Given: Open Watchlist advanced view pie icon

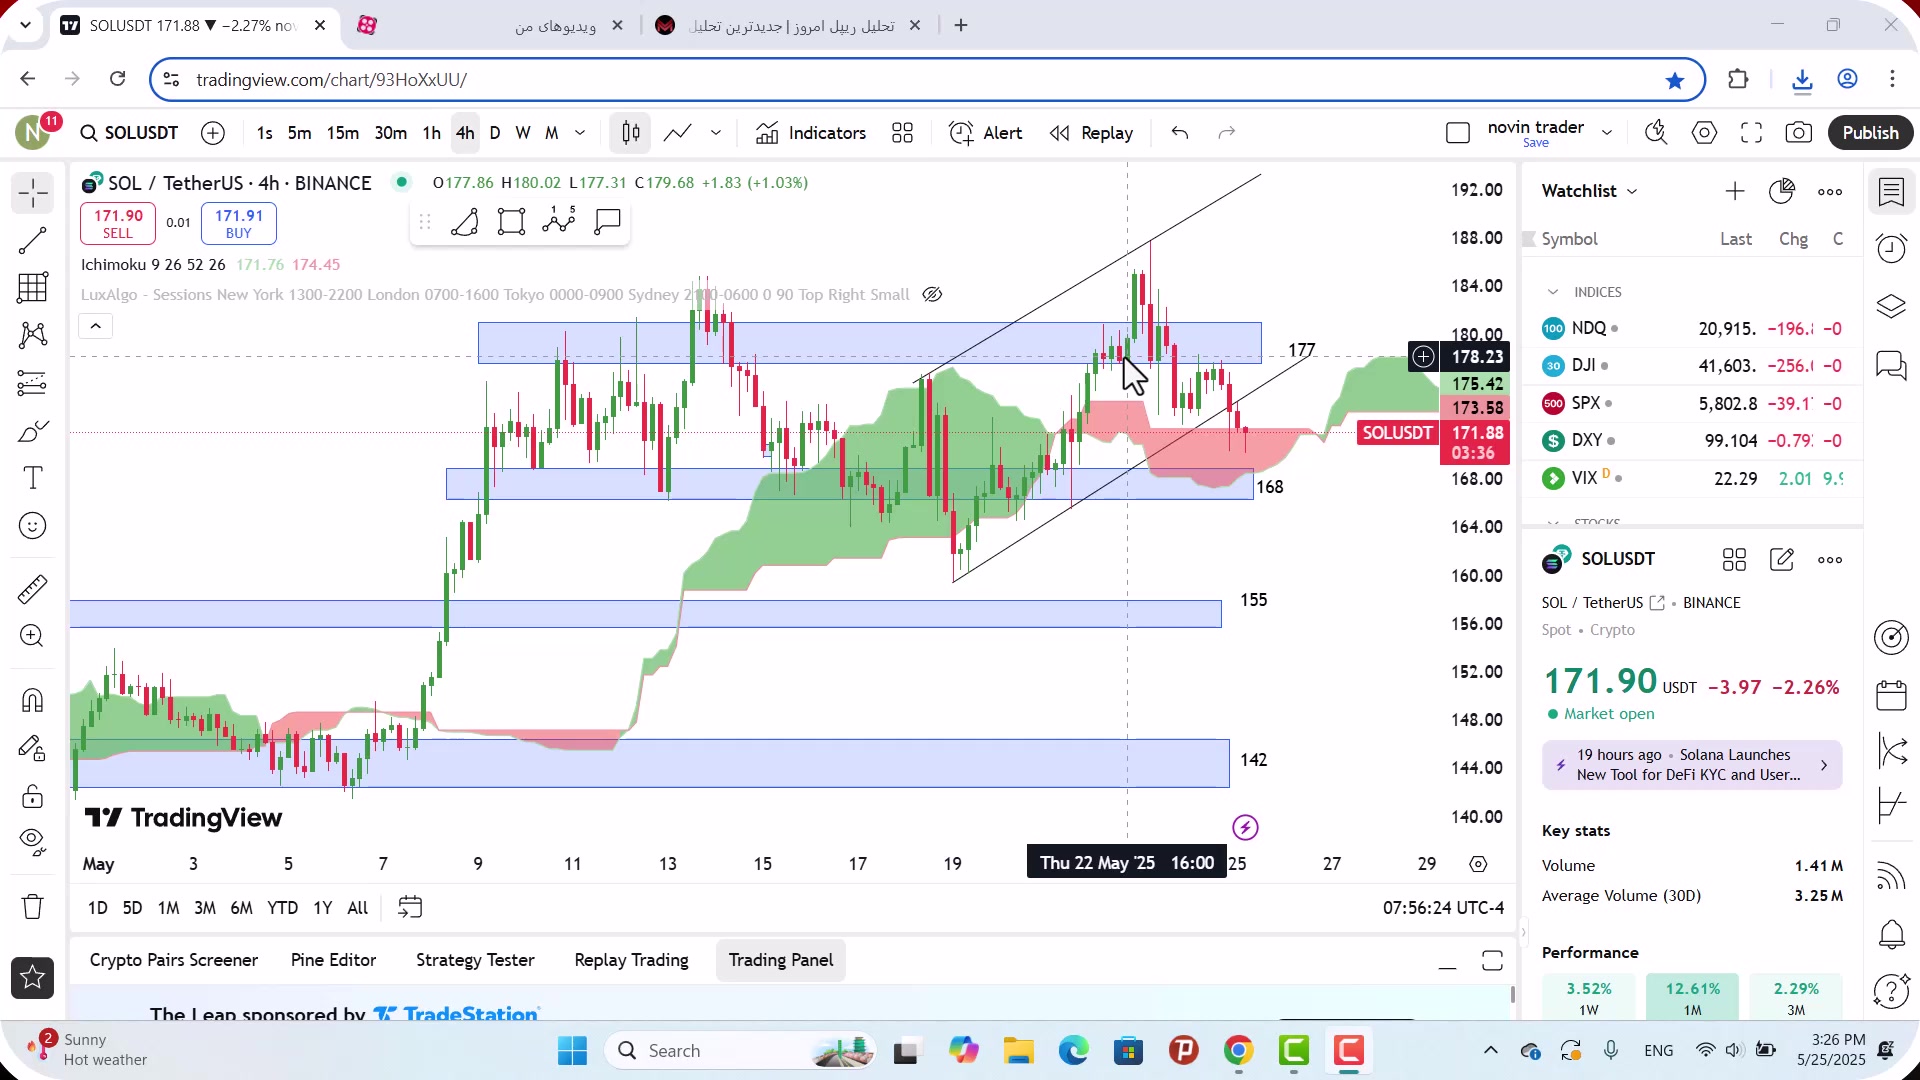Looking at the screenshot, I should (x=1782, y=191).
